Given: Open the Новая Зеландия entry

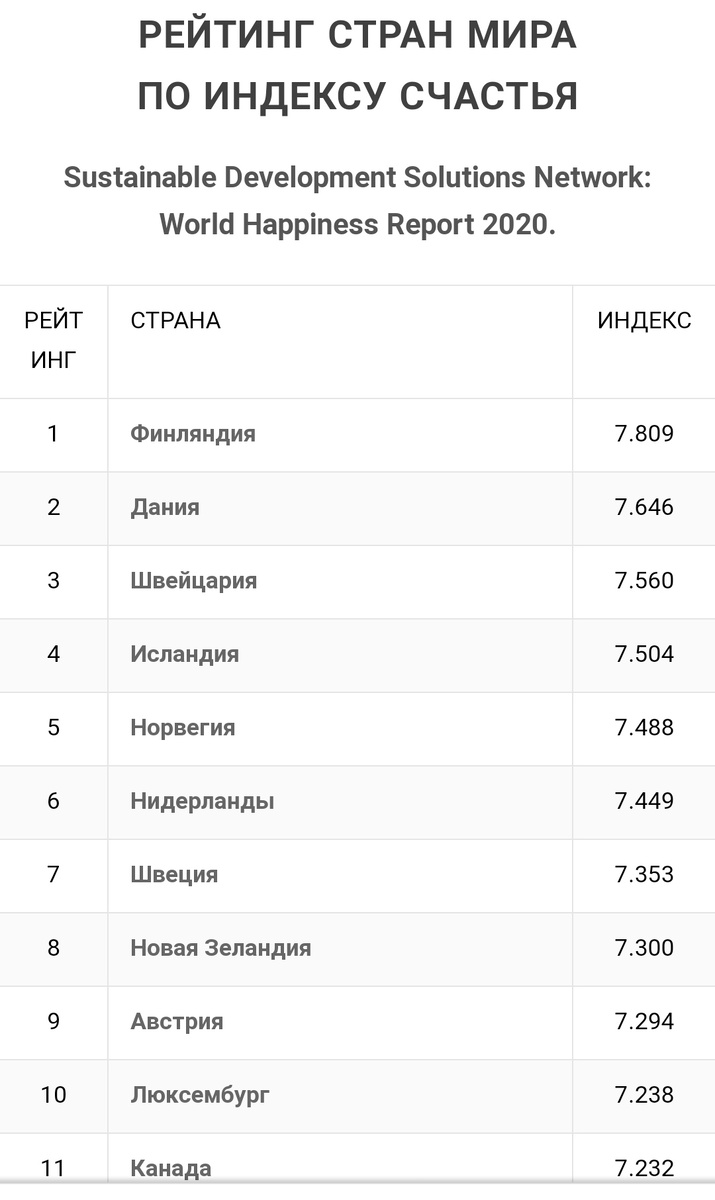Looking at the screenshot, I should 221,948.
